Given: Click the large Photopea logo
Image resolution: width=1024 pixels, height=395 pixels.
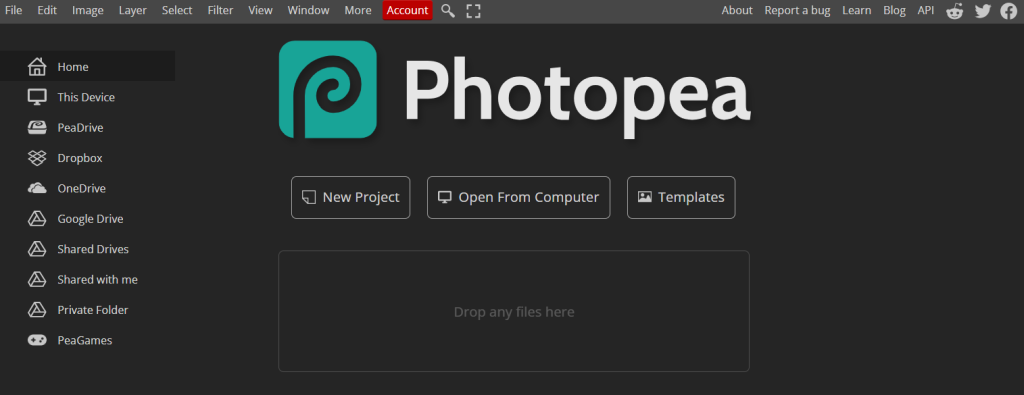Looking at the screenshot, I should click(328, 89).
